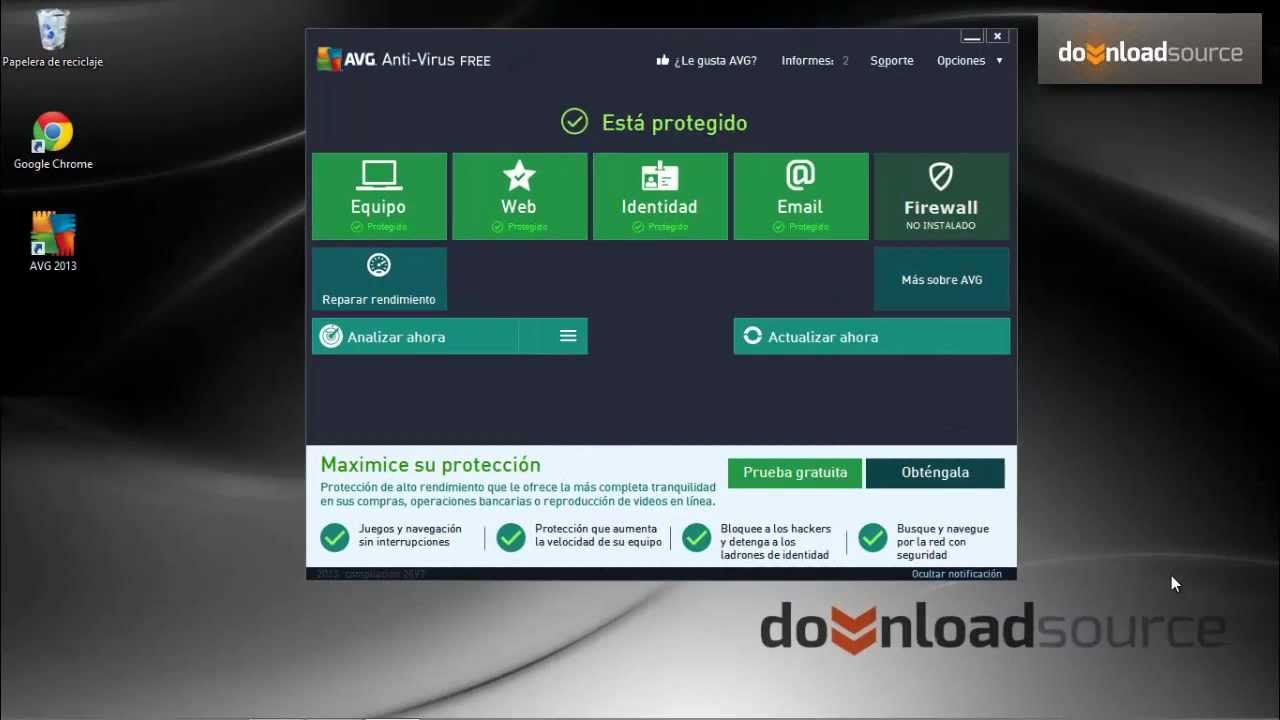Expand the Opciones dropdown menu
The width and height of the screenshot is (1280, 720).
coord(969,61)
